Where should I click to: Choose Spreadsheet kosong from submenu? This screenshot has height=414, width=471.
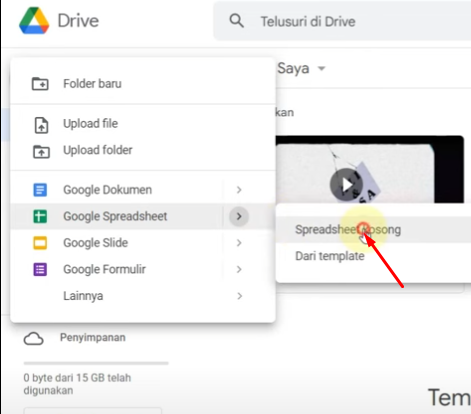[373, 230]
